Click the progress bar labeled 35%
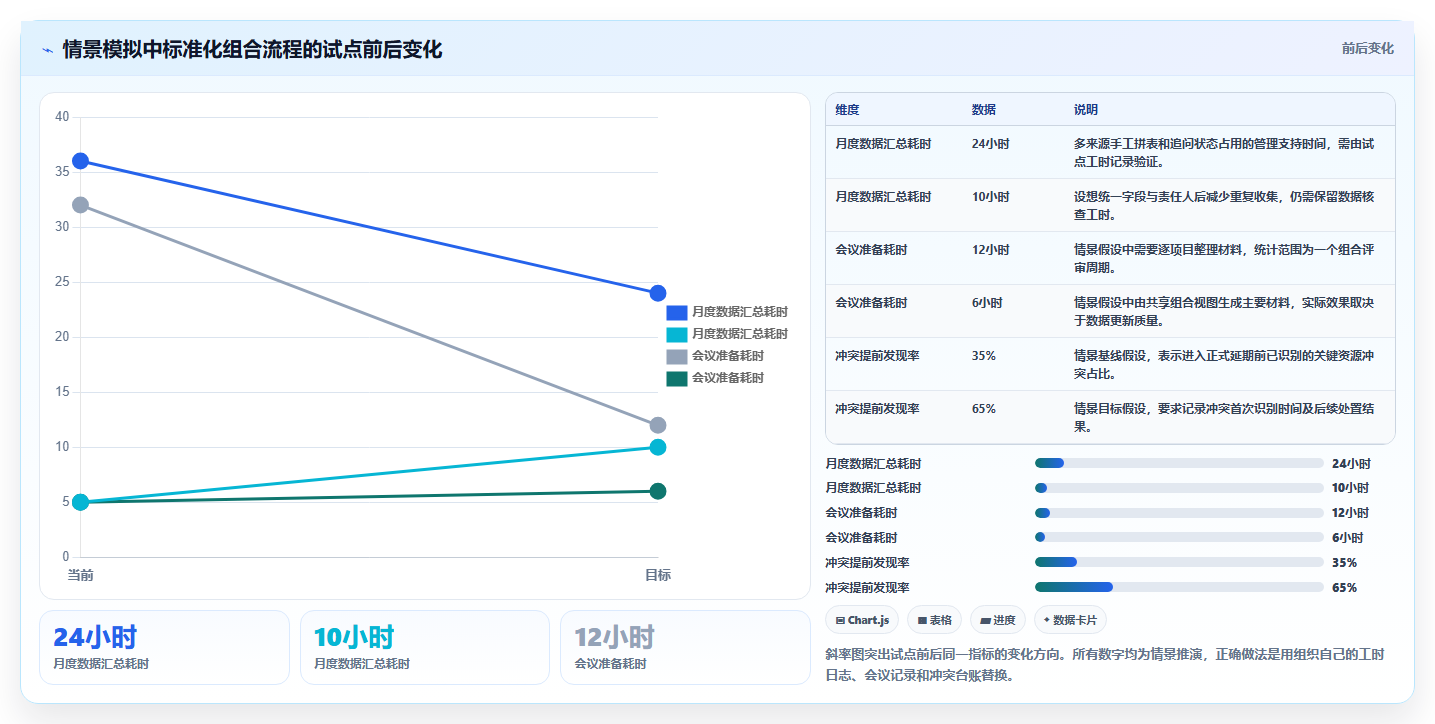 (x=1179, y=562)
